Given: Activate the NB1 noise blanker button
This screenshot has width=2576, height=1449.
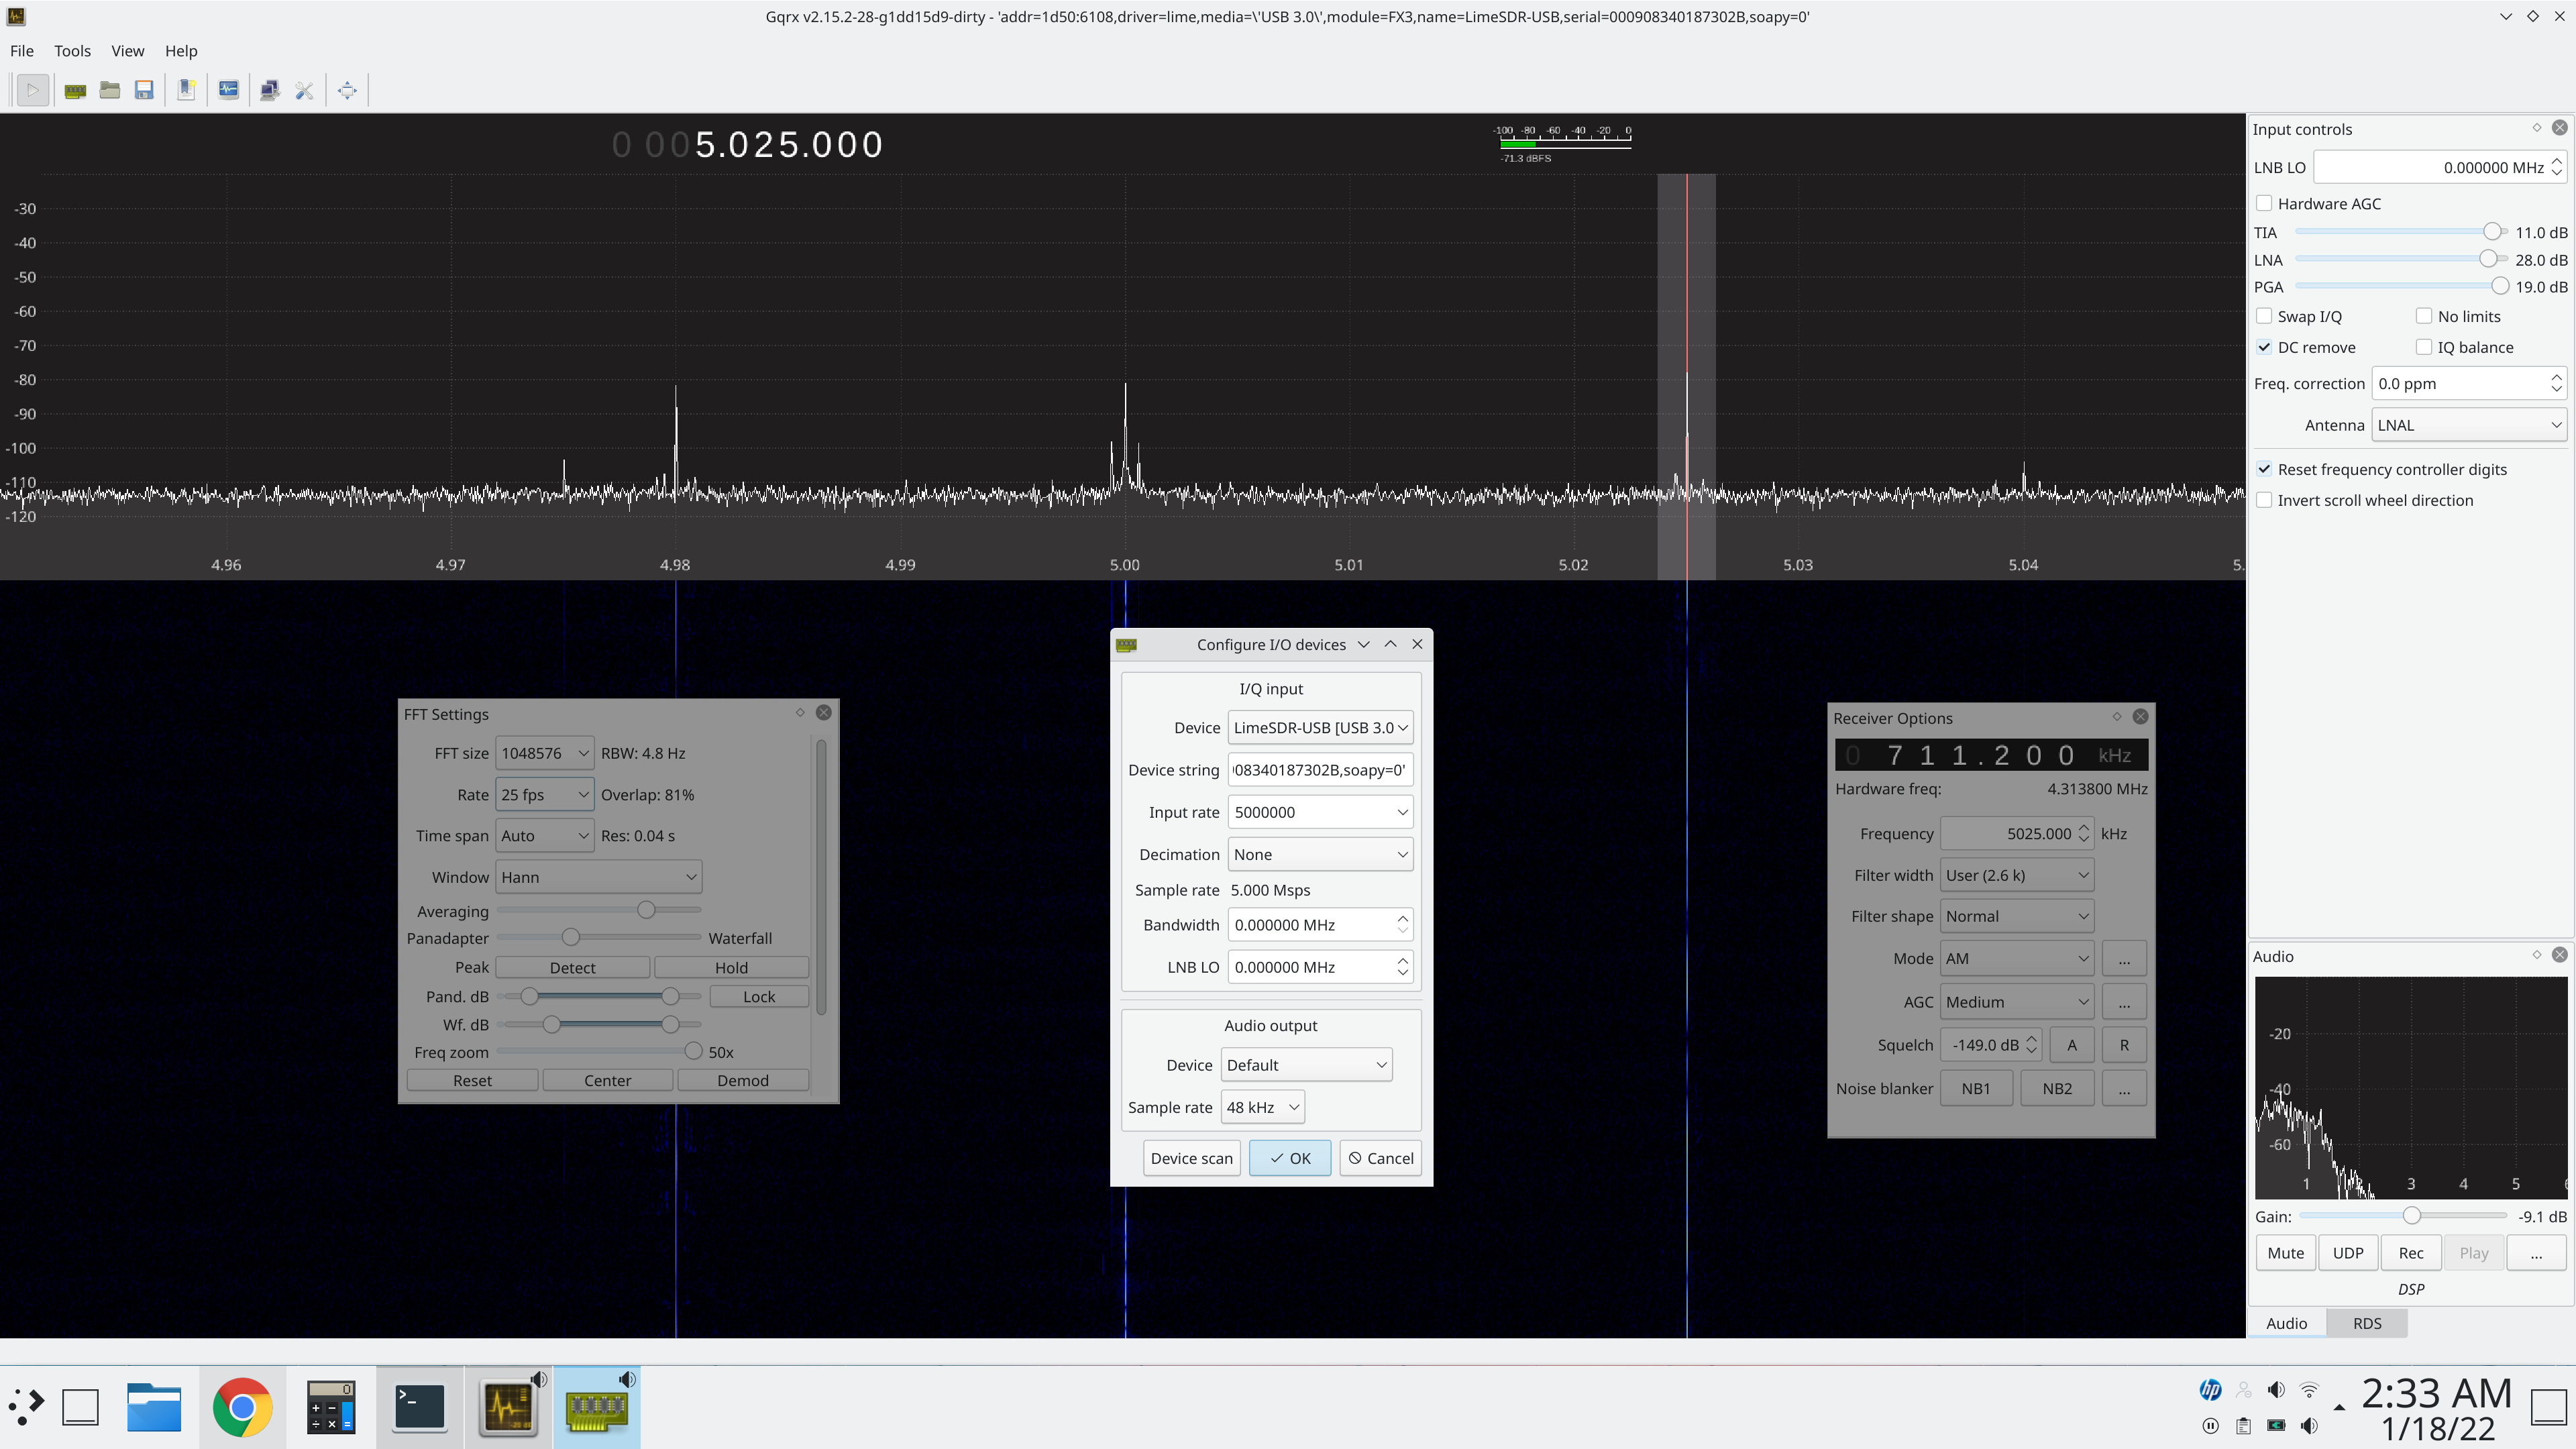Looking at the screenshot, I should pos(1976,1088).
